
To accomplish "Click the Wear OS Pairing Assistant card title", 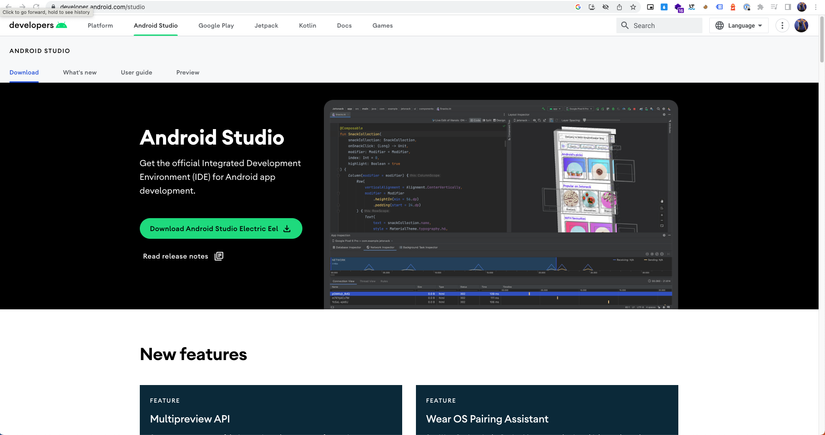I will click(487, 419).
